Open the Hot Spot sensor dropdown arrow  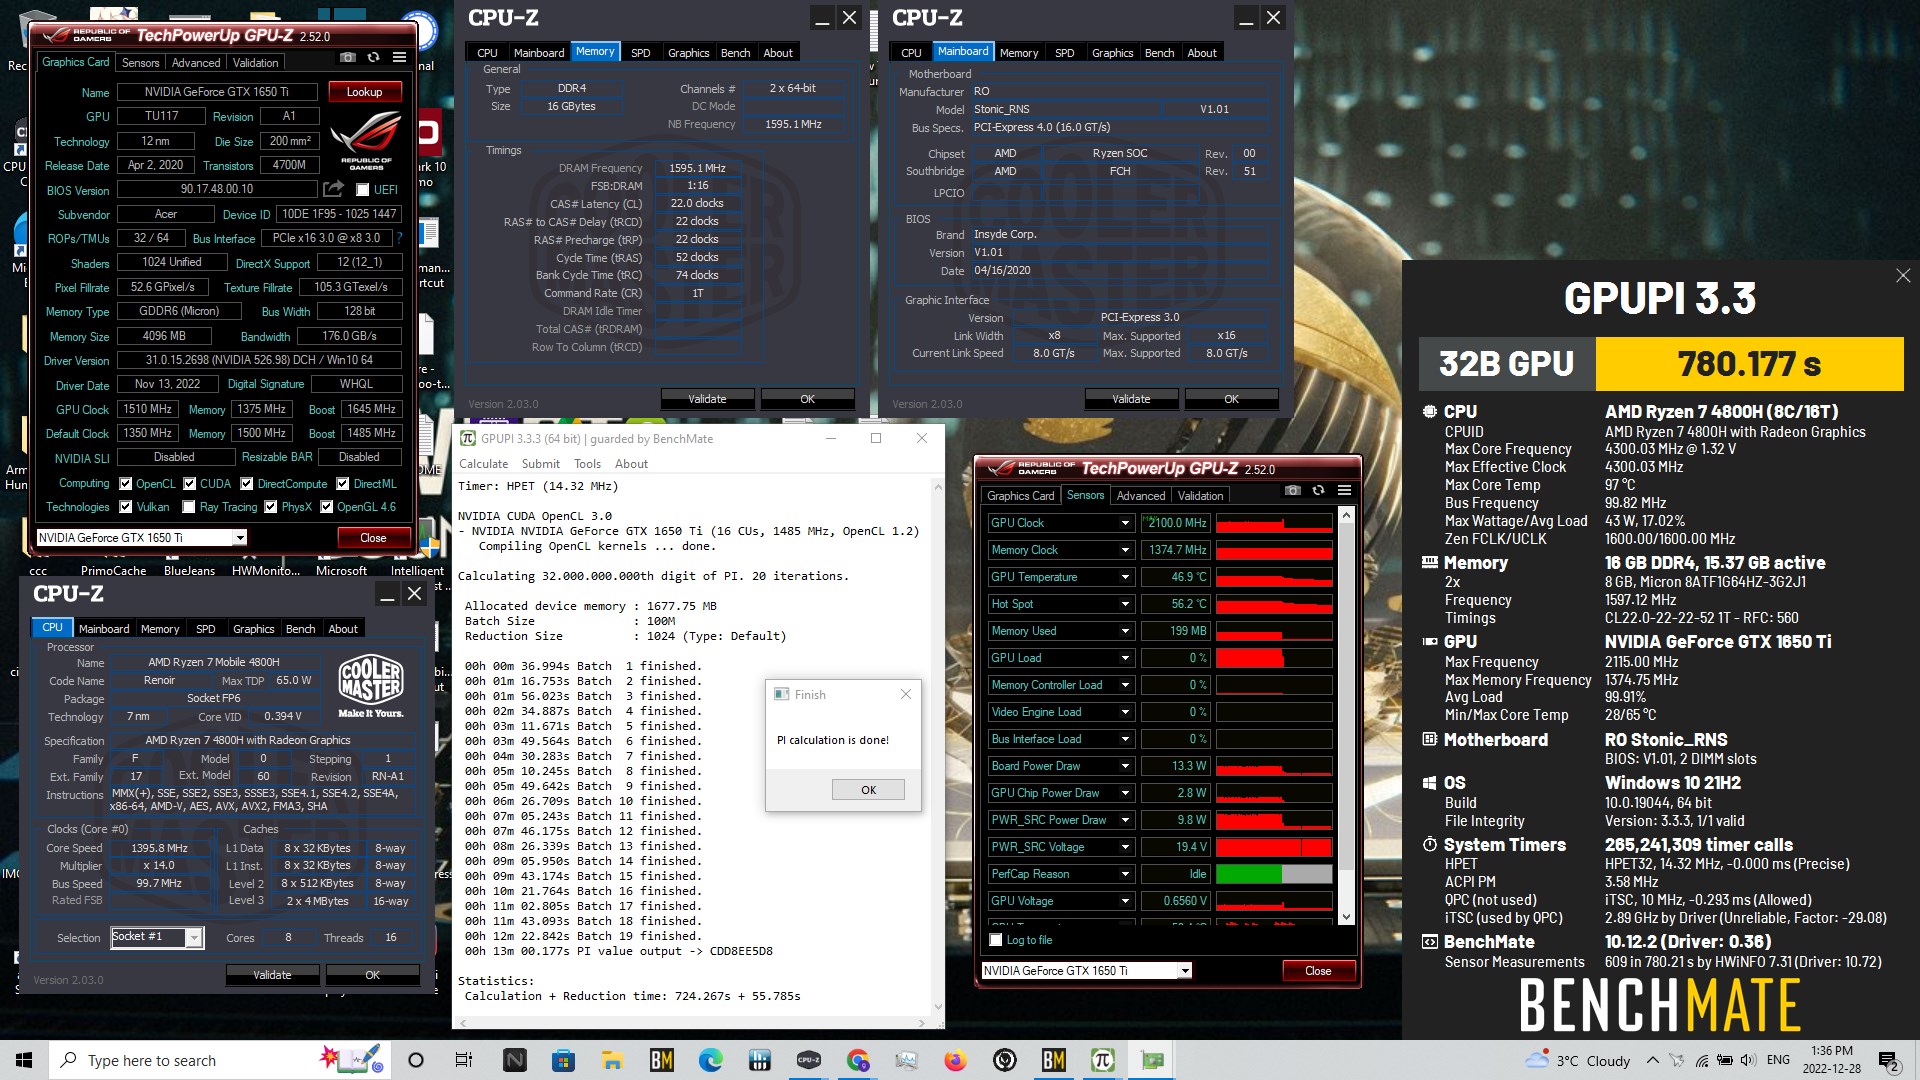click(1125, 604)
